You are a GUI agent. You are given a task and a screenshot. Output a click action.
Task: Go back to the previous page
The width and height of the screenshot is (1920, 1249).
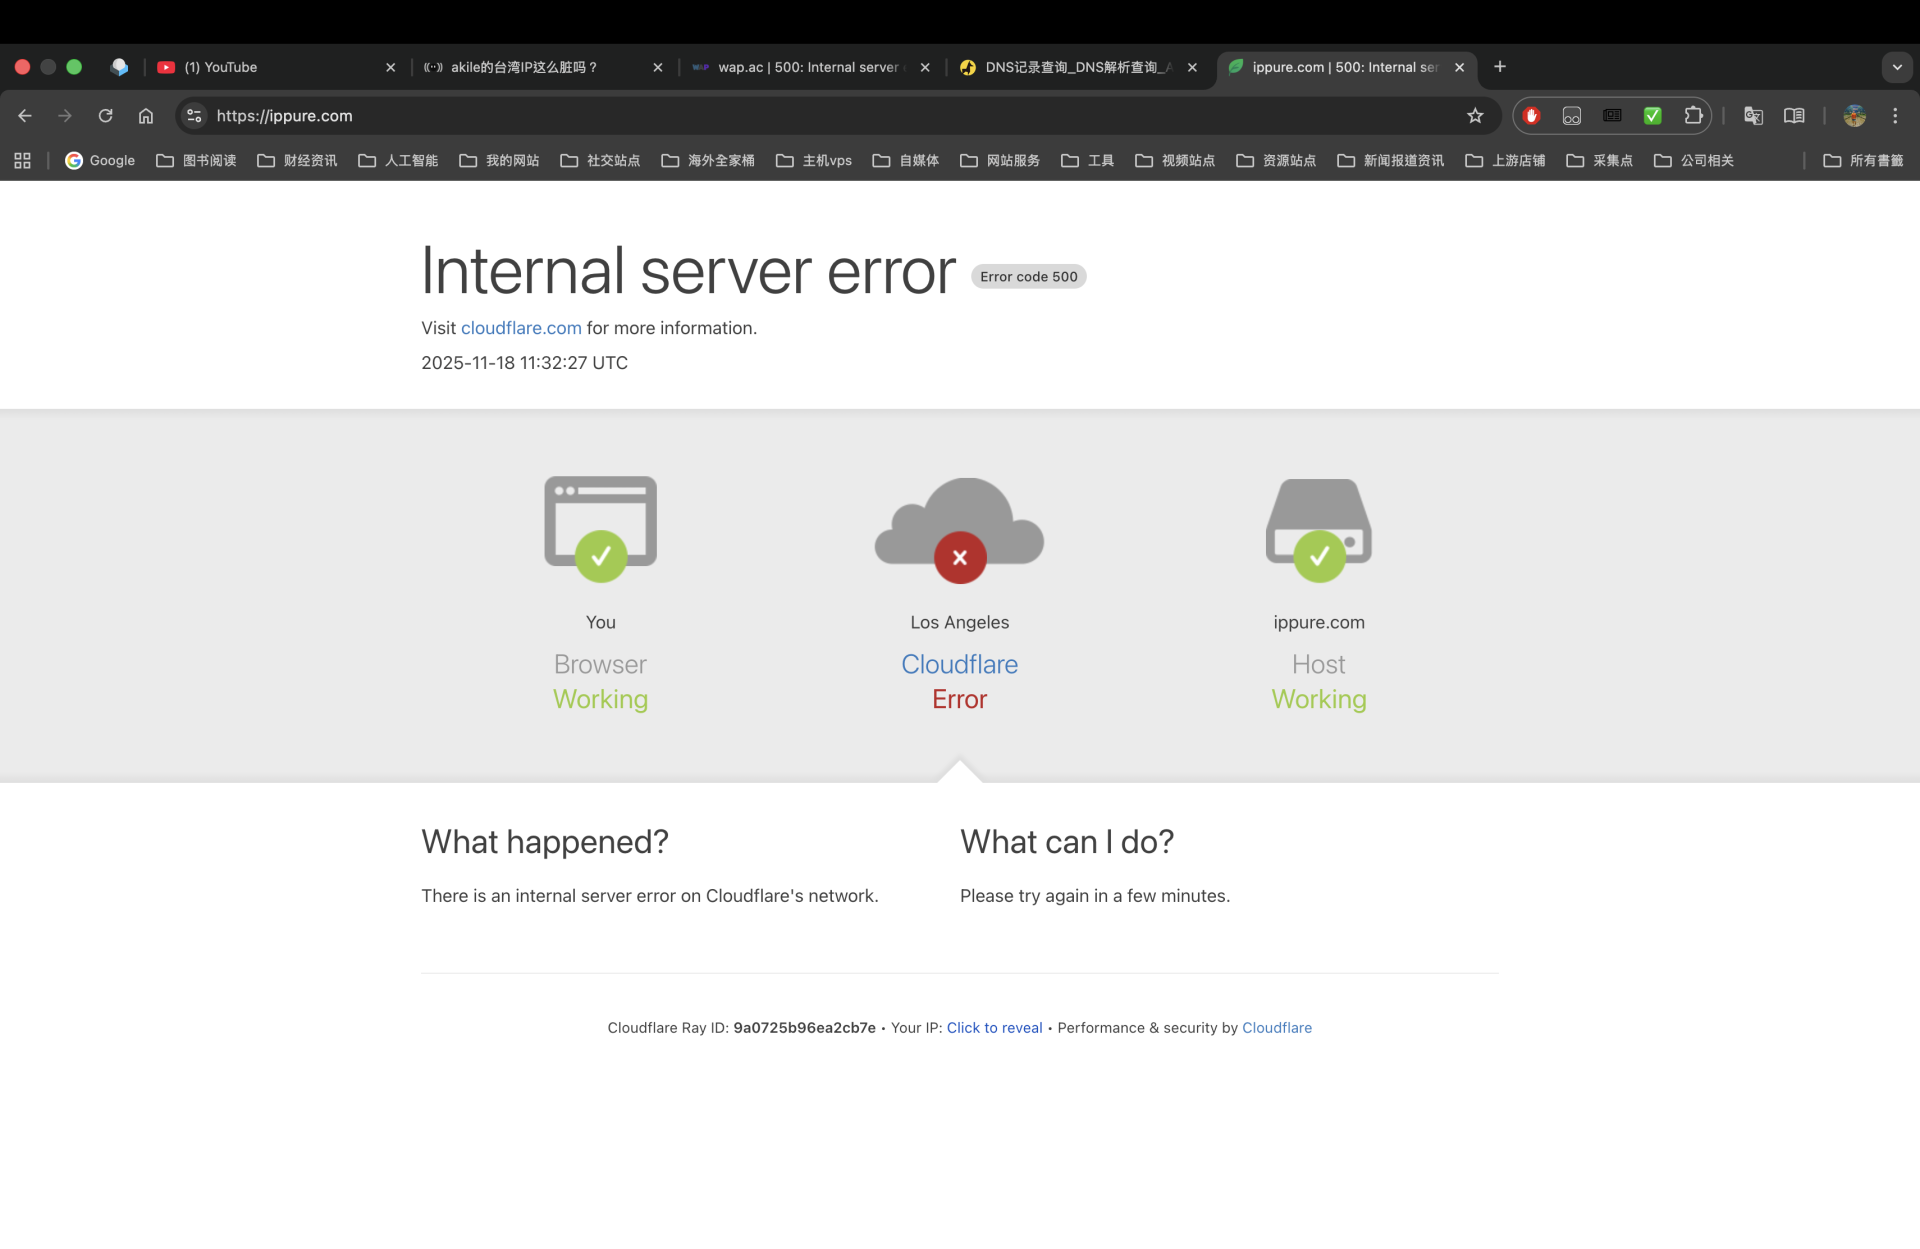click(25, 116)
